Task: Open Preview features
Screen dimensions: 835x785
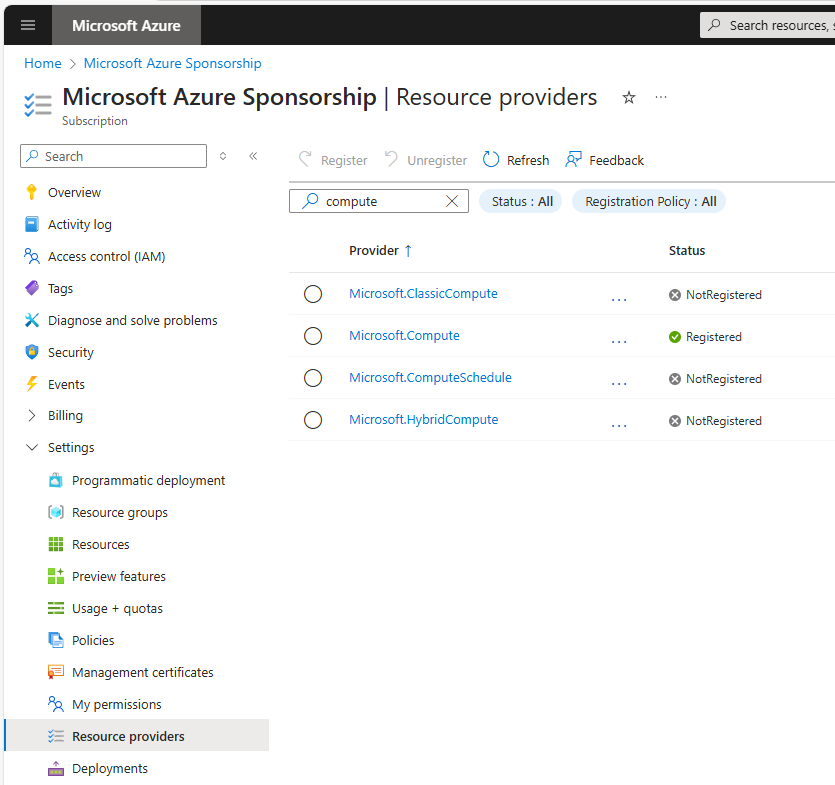Action: [x=119, y=576]
